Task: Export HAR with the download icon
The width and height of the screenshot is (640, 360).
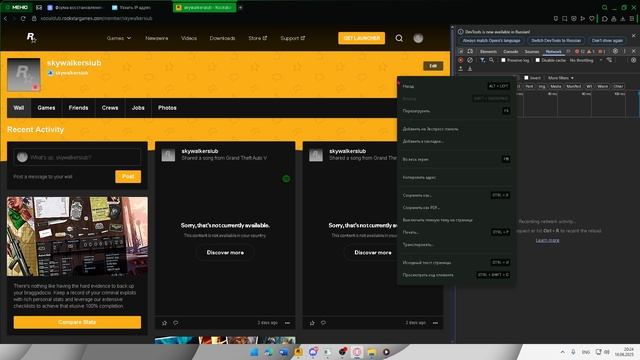Action: point(470,69)
